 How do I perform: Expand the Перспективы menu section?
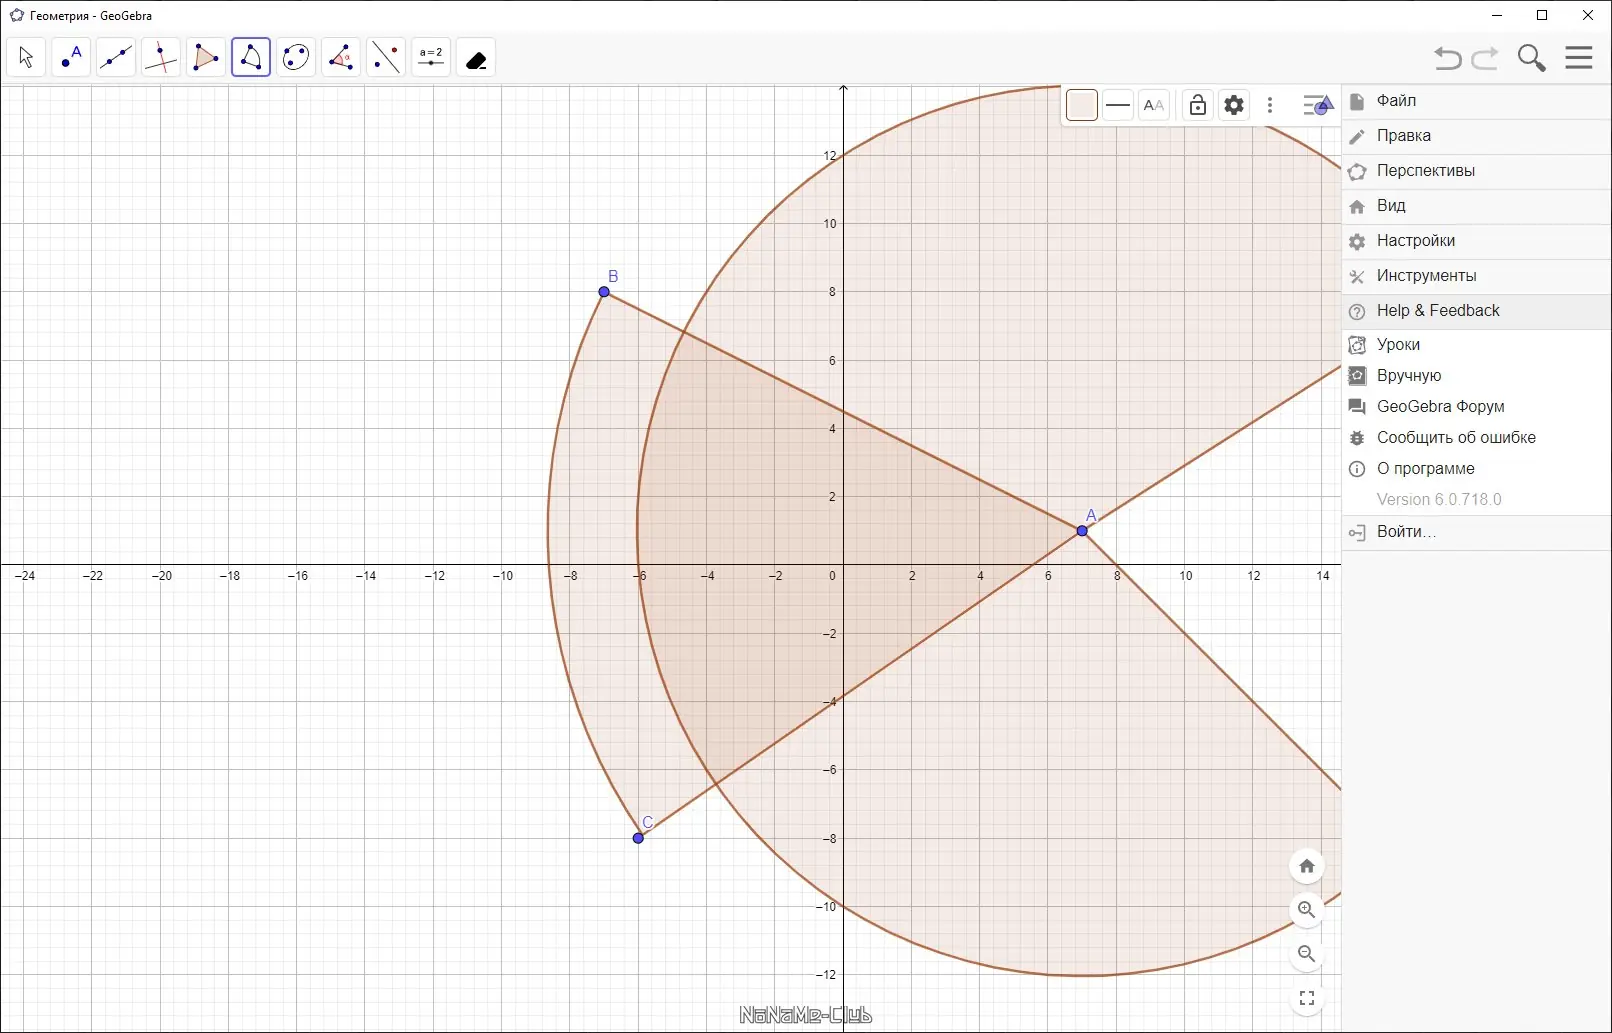(1477, 171)
